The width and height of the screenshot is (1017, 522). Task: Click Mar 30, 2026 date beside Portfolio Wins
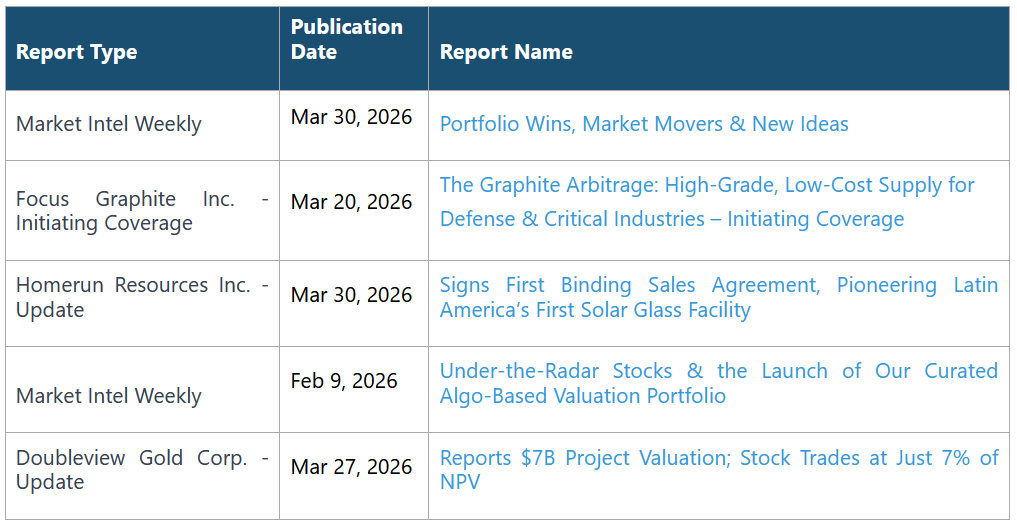coord(351,117)
